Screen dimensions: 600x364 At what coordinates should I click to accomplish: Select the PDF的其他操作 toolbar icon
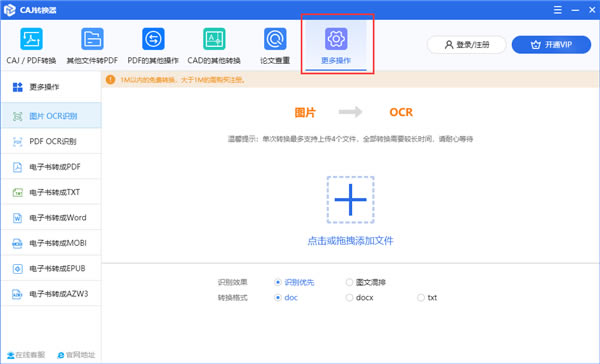tap(153, 39)
